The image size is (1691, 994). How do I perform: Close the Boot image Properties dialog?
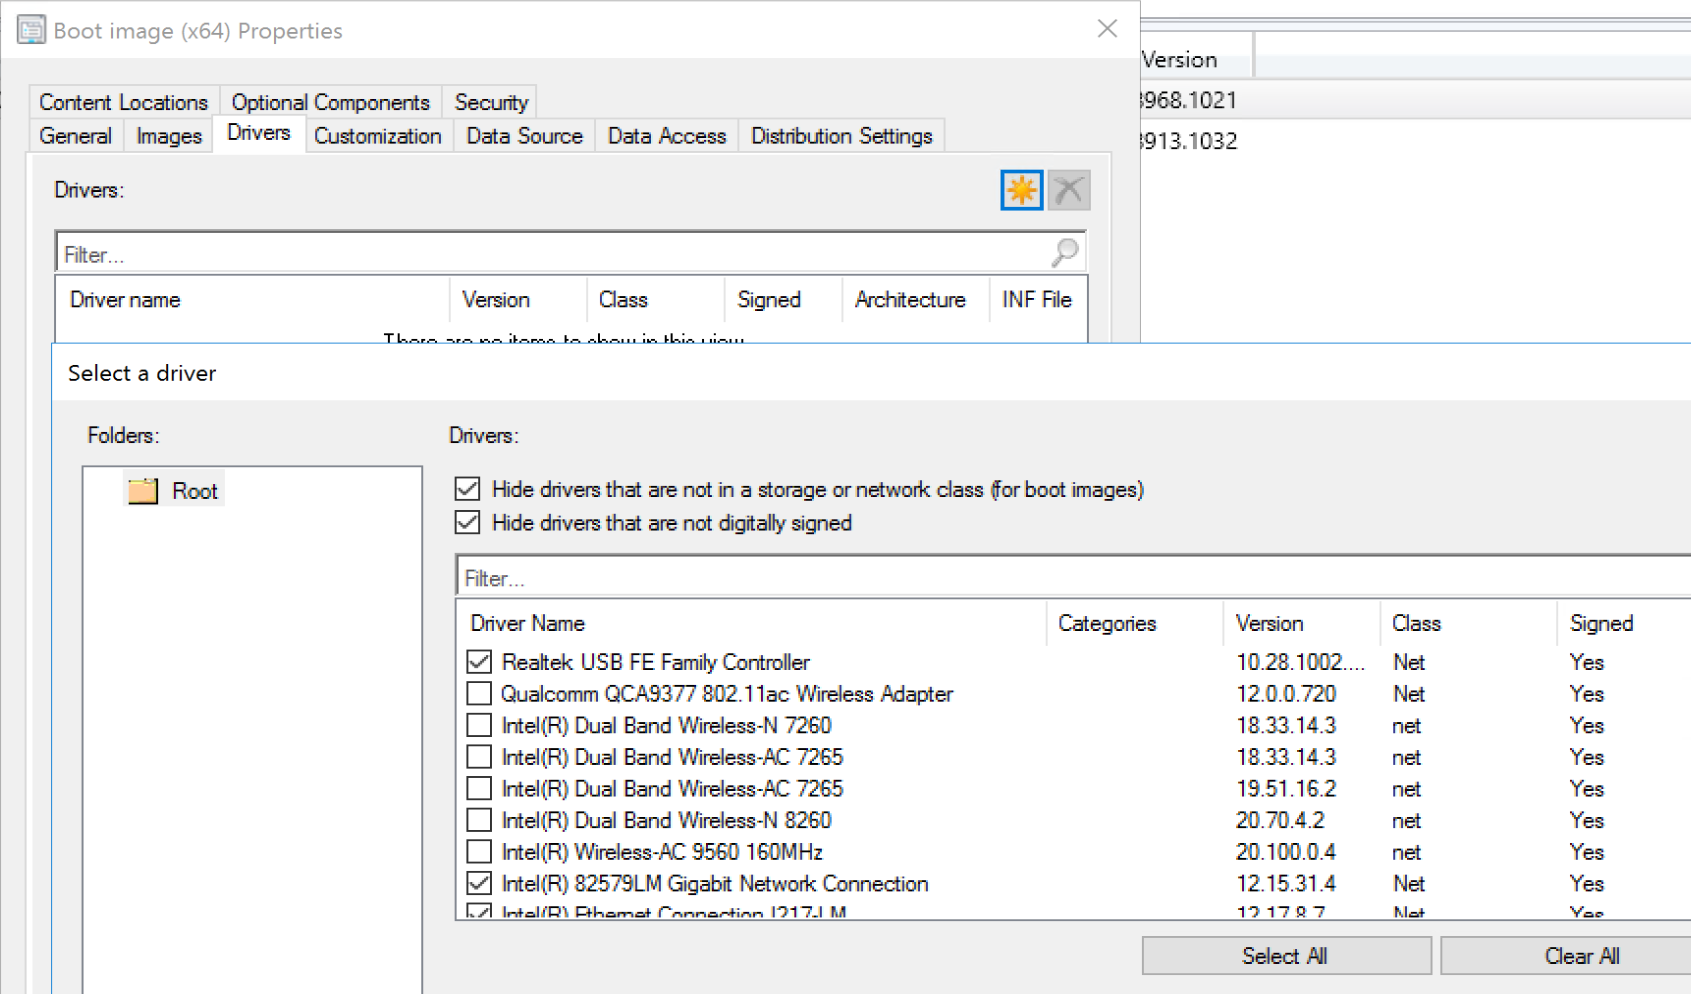click(x=1106, y=29)
